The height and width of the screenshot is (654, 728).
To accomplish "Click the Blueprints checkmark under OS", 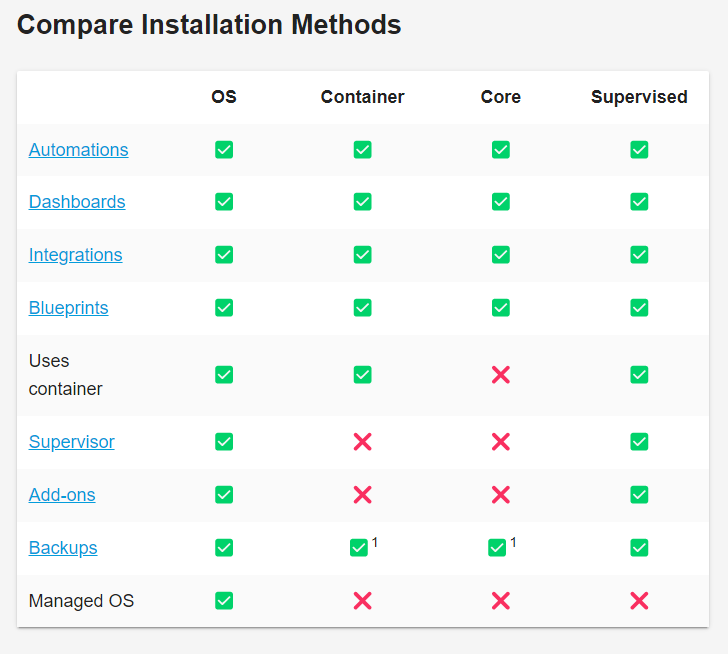I will [224, 308].
